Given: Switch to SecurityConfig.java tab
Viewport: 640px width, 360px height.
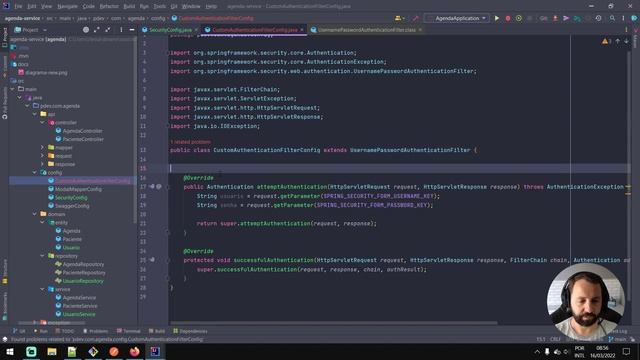Looking at the screenshot, I should click(x=170, y=30).
